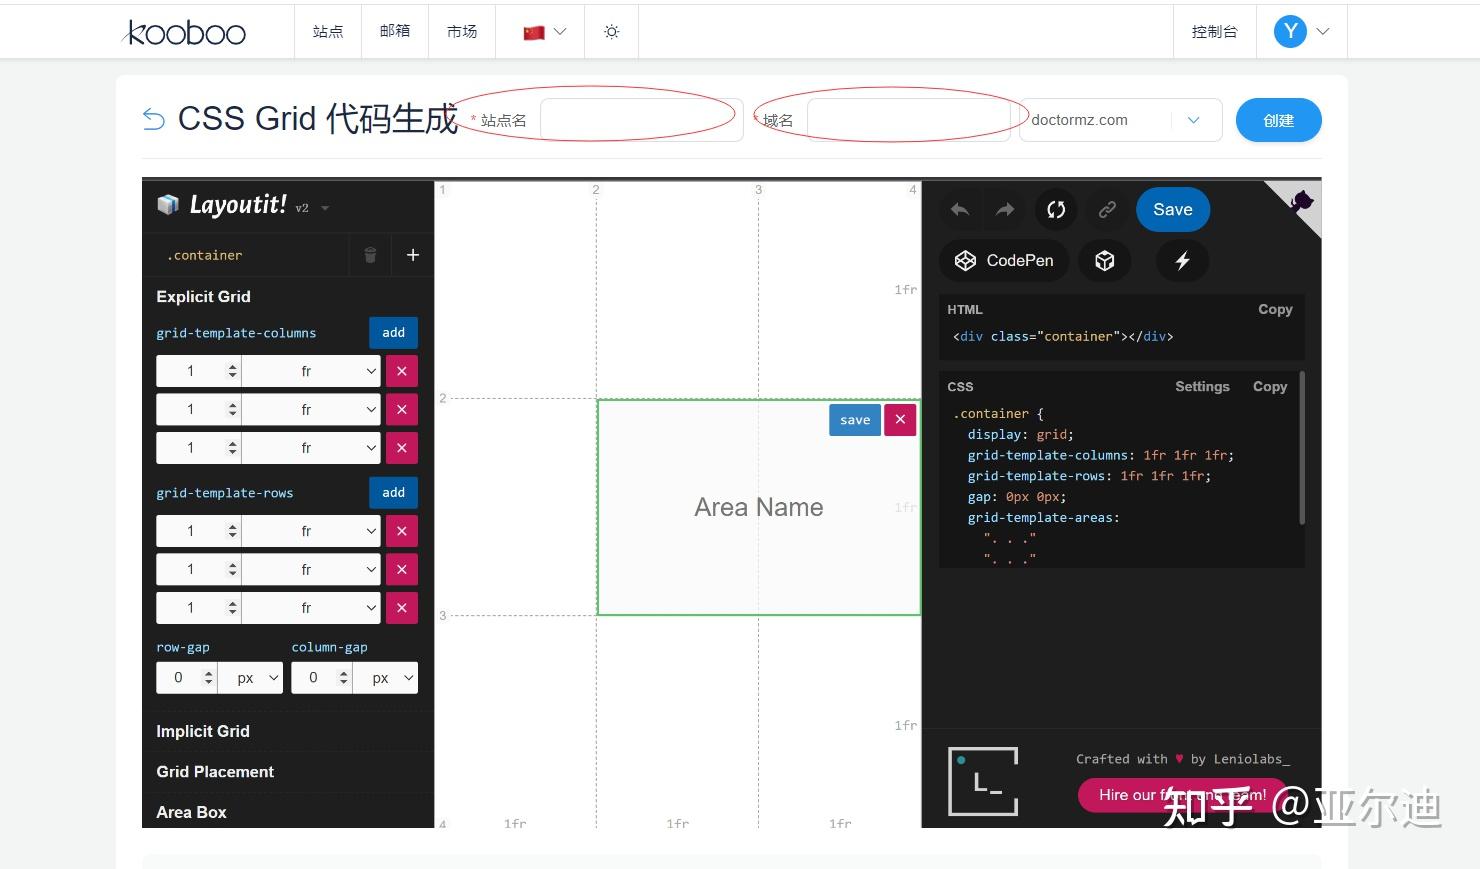Click the 站点名 input field

coord(641,120)
